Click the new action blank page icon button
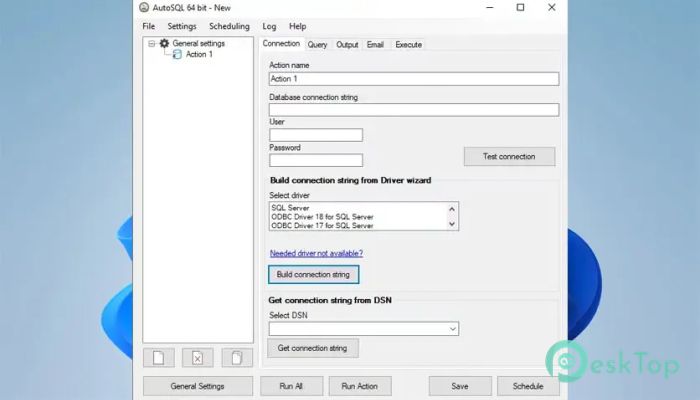This screenshot has height=400, width=700. coord(159,358)
